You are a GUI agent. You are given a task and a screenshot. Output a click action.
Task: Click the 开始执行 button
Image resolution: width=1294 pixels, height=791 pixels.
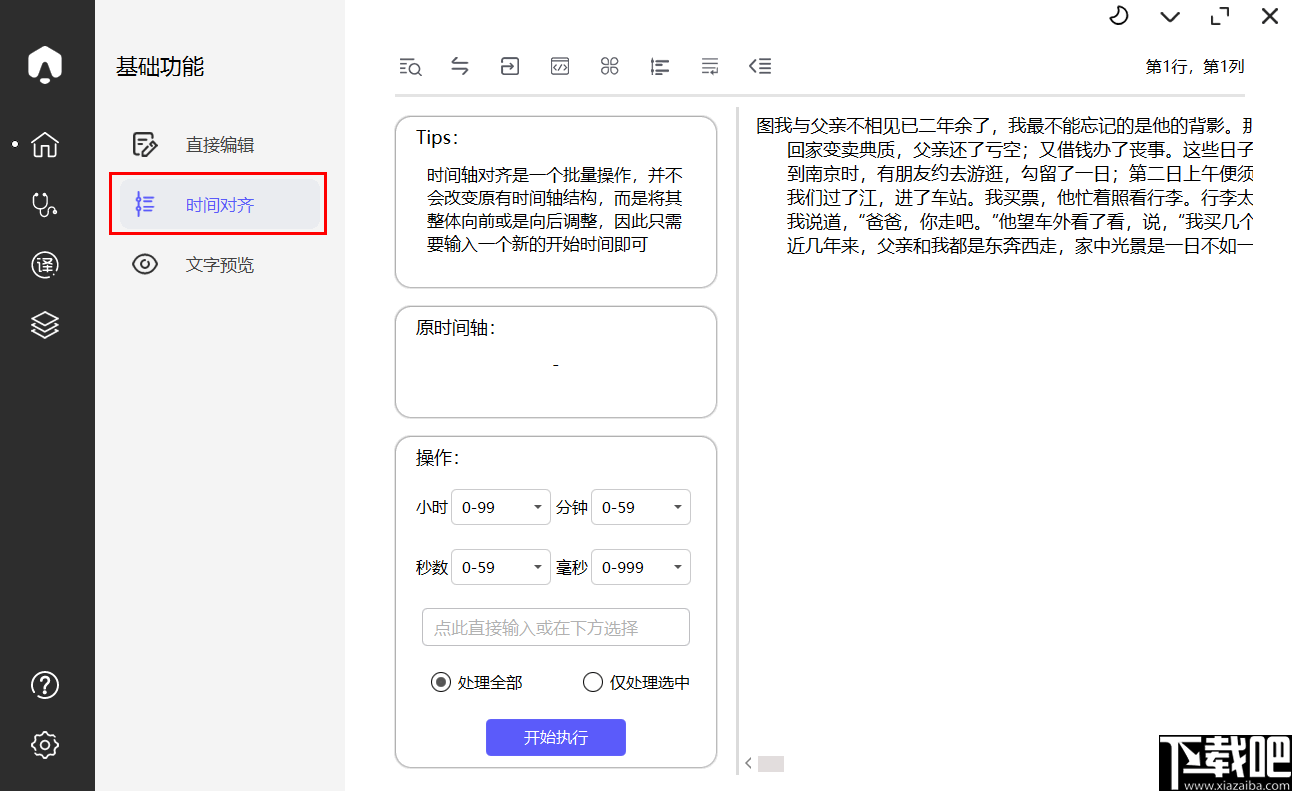[556, 738]
